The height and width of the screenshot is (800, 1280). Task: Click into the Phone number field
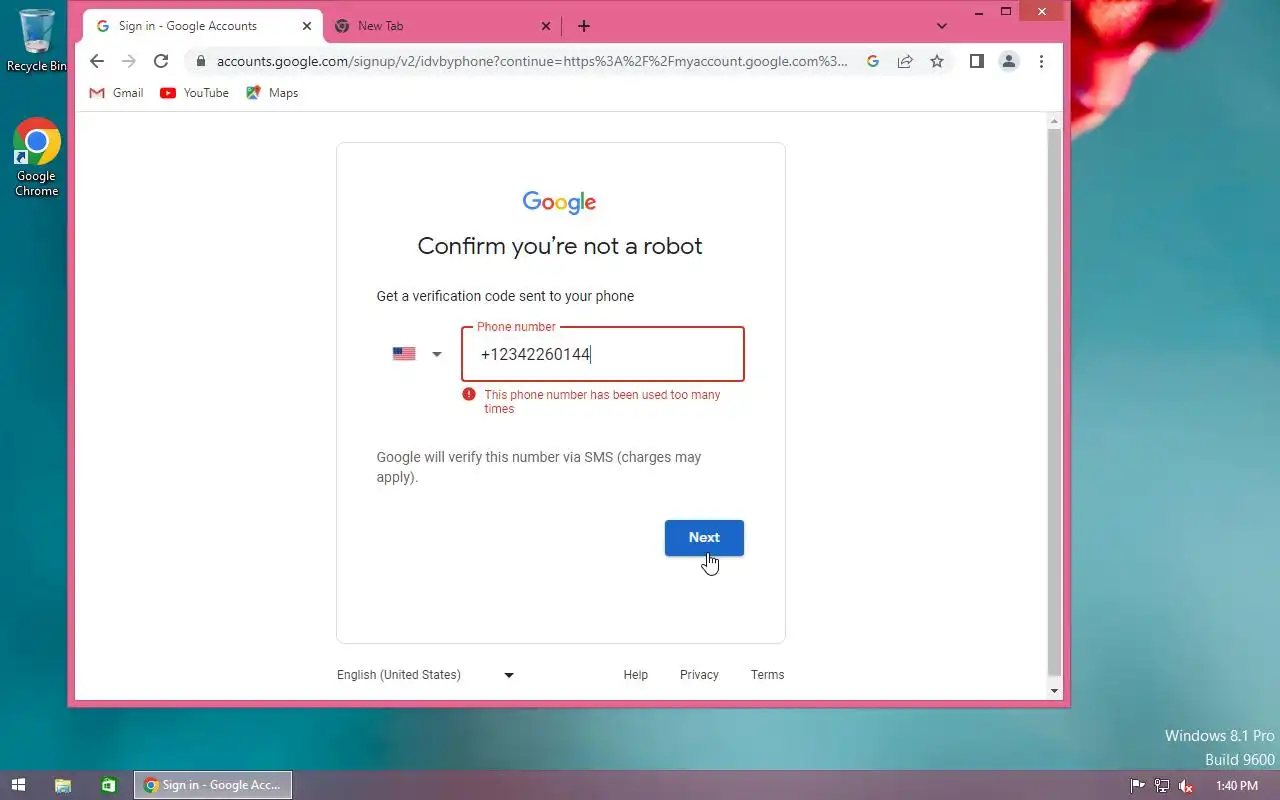(x=603, y=354)
